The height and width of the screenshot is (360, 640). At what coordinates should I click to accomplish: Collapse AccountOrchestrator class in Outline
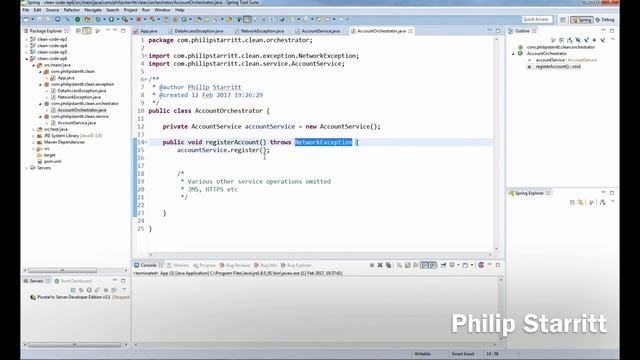tap(513, 53)
